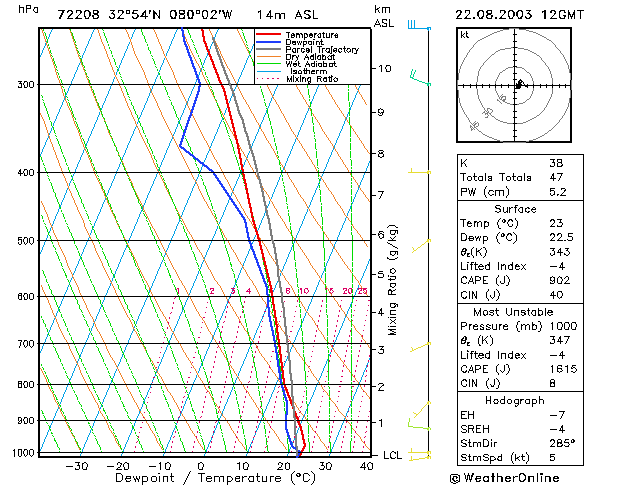The width and height of the screenshot is (629, 486).
Task: Click the SREH row label
Action: (475, 429)
